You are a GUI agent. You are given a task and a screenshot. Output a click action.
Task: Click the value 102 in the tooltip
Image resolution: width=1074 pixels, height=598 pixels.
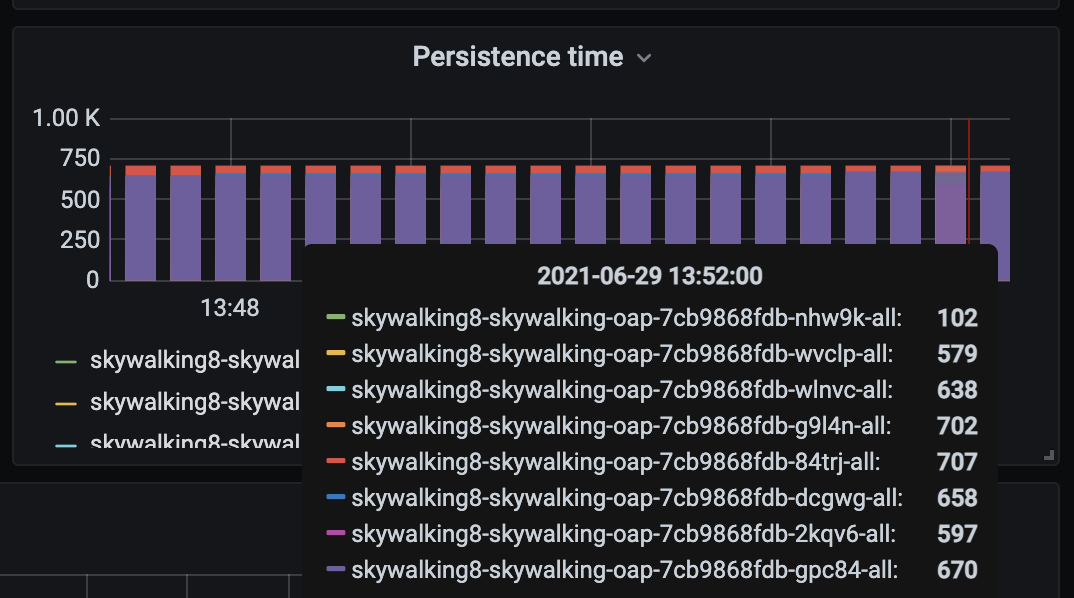[x=957, y=318]
